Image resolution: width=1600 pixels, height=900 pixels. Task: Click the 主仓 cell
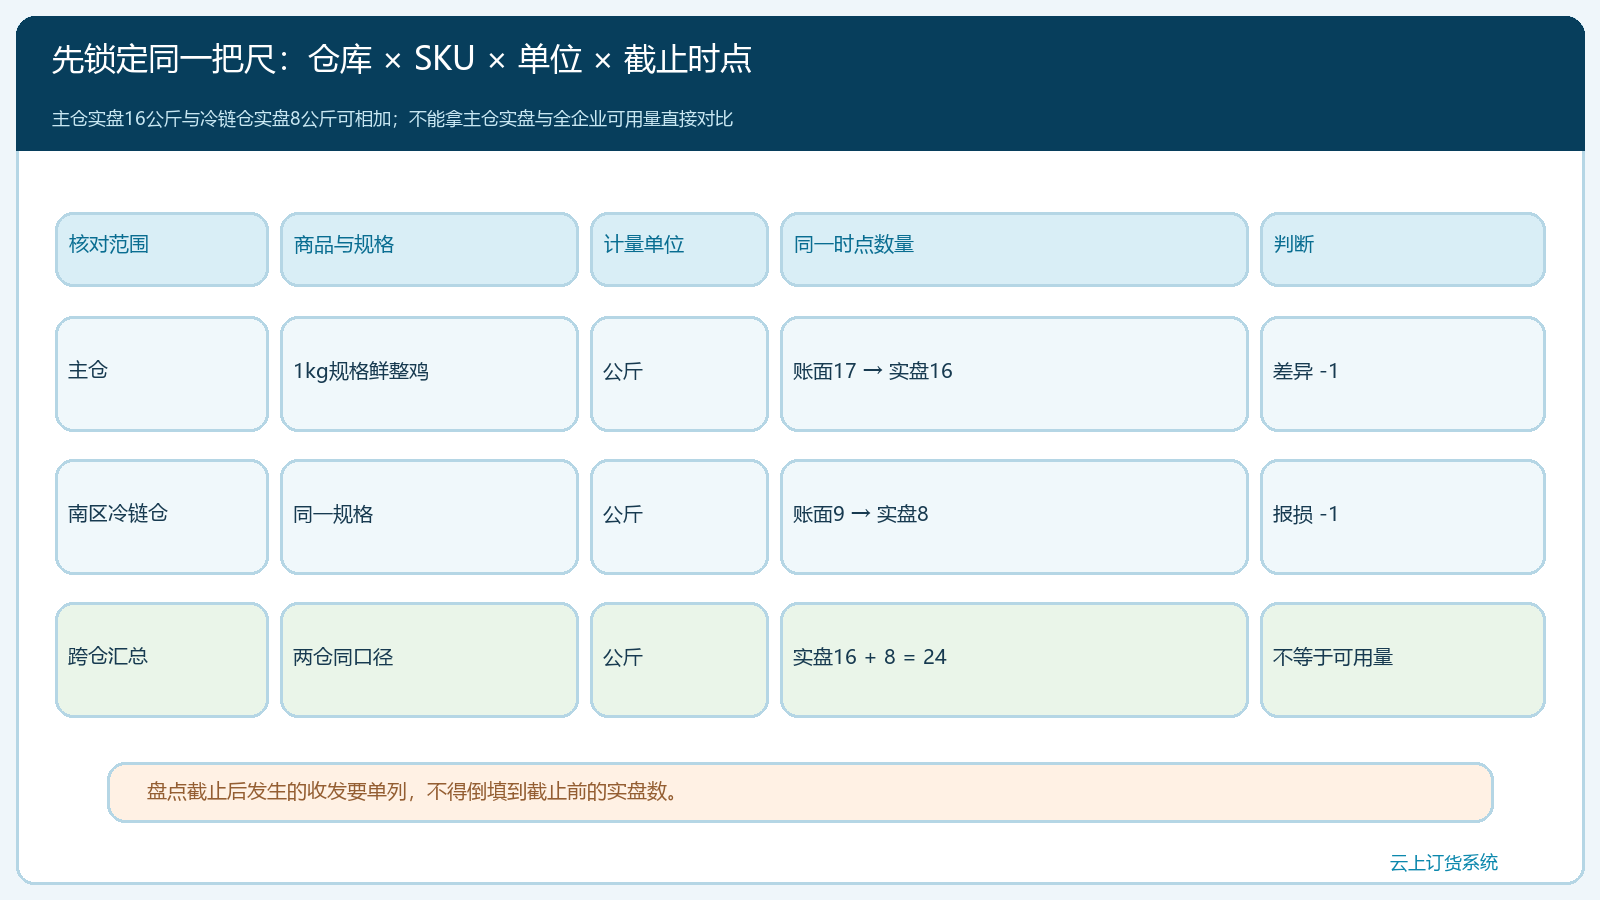[x=162, y=374]
